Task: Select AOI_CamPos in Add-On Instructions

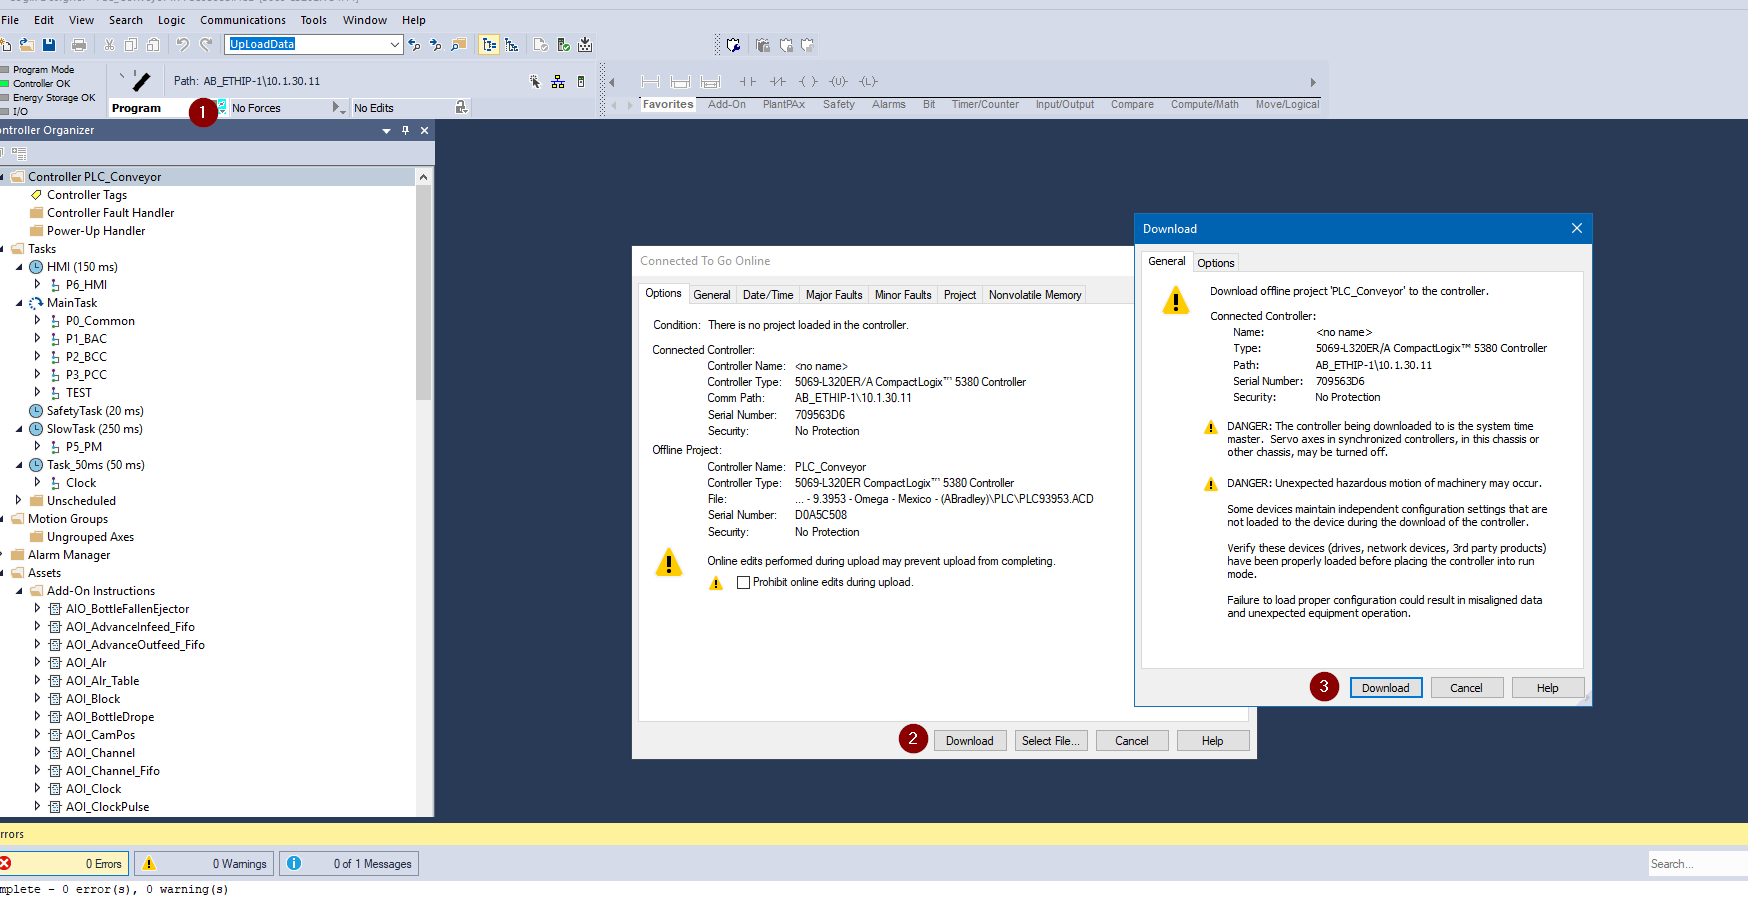Action: pos(100,735)
